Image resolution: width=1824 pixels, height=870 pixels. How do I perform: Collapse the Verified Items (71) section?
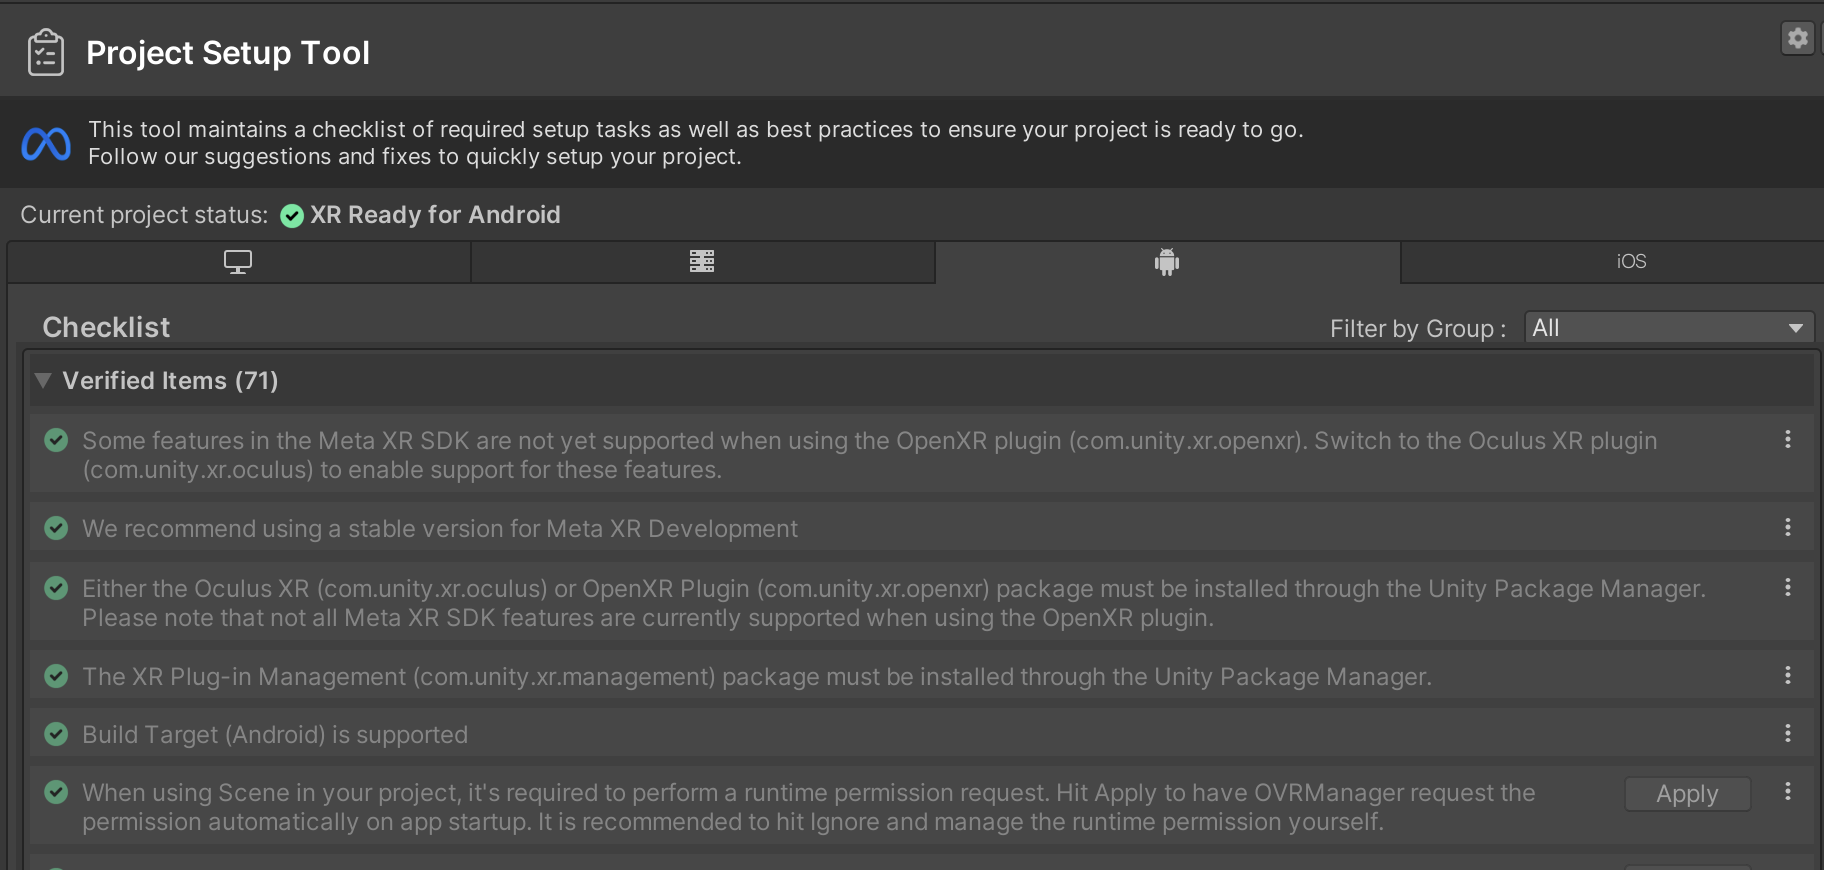click(x=43, y=380)
